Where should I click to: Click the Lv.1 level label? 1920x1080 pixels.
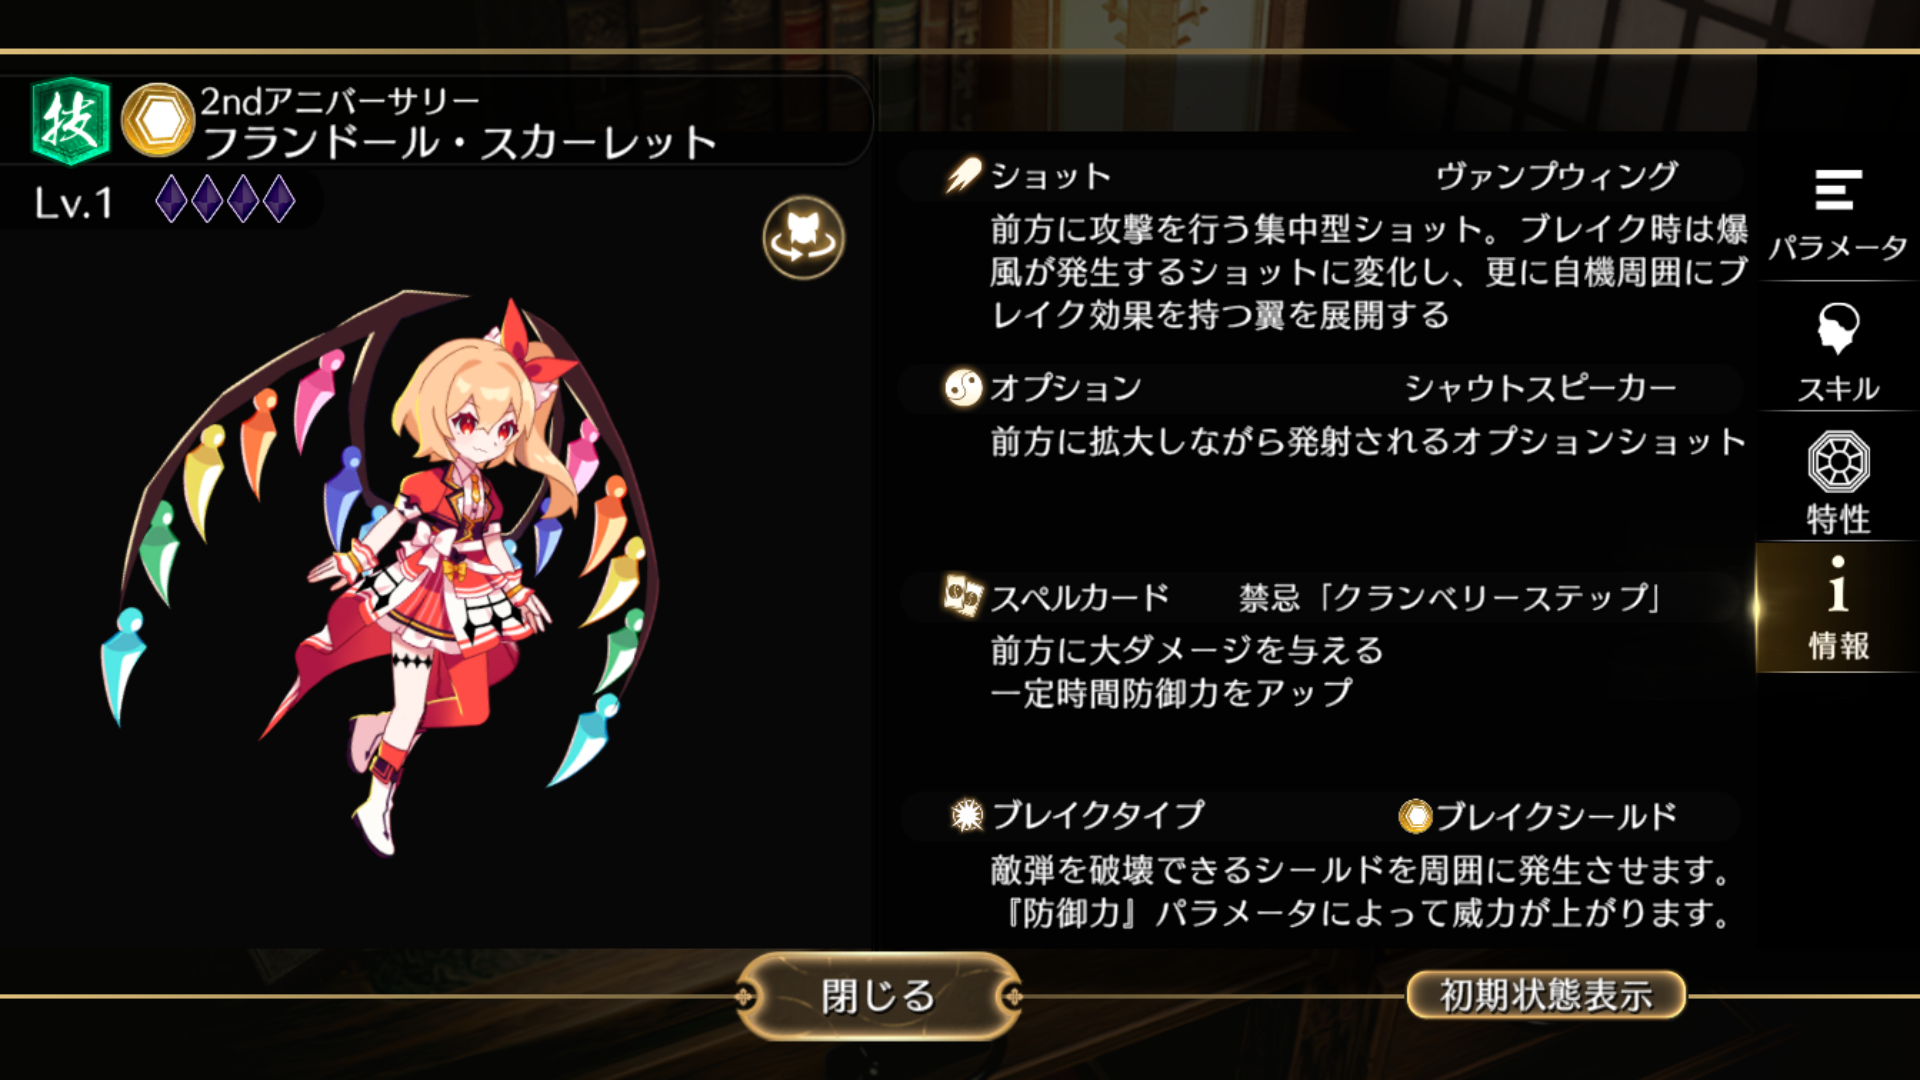(x=73, y=203)
